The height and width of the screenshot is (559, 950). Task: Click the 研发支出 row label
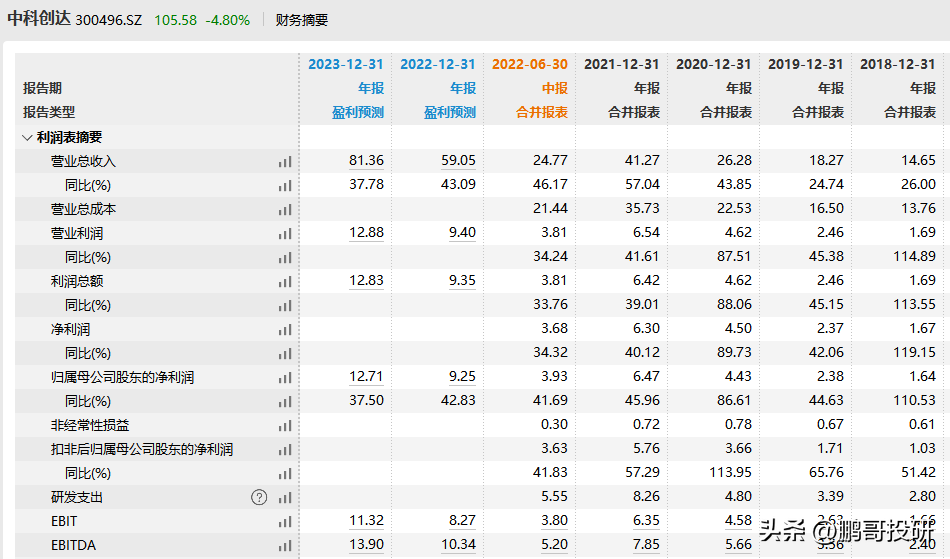point(77,498)
